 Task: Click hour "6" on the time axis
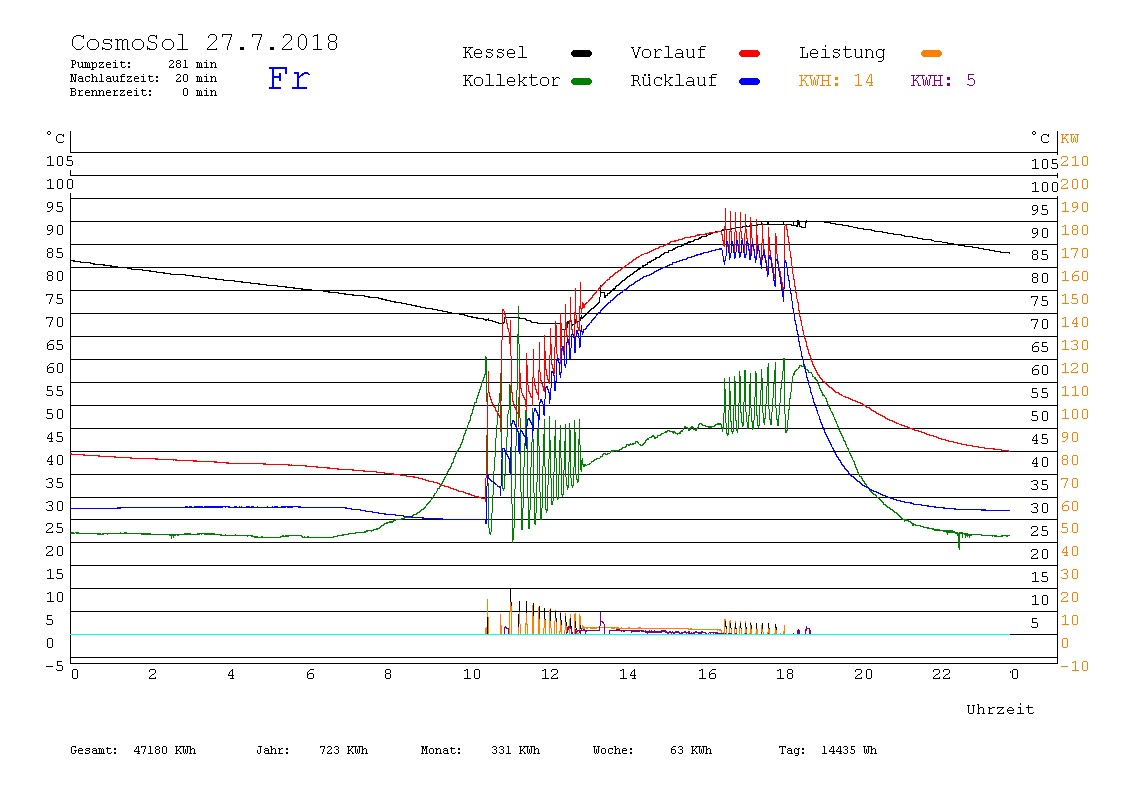tap(310, 674)
